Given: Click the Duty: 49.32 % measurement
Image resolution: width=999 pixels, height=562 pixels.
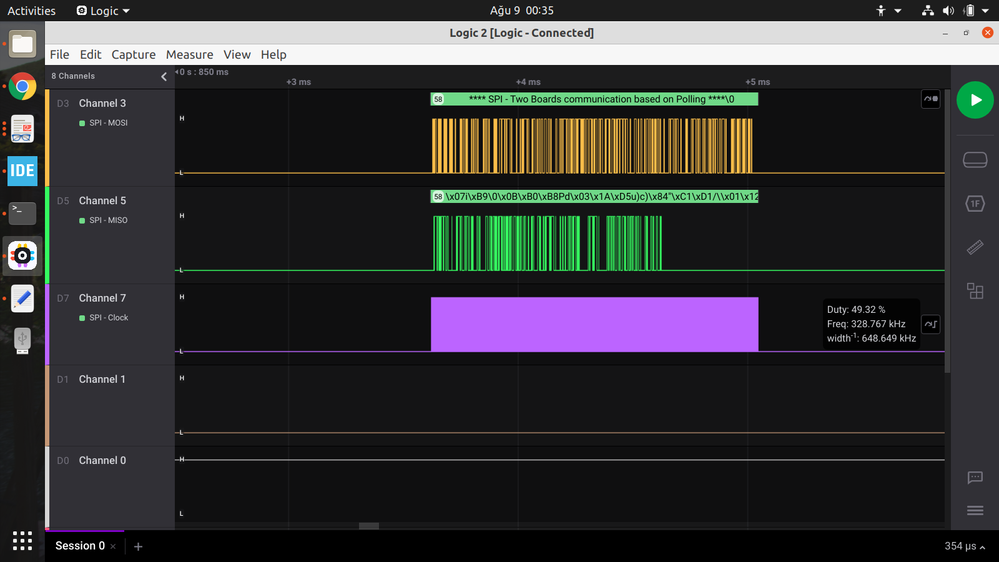Looking at the screenshot, I should tap(856, 310).
